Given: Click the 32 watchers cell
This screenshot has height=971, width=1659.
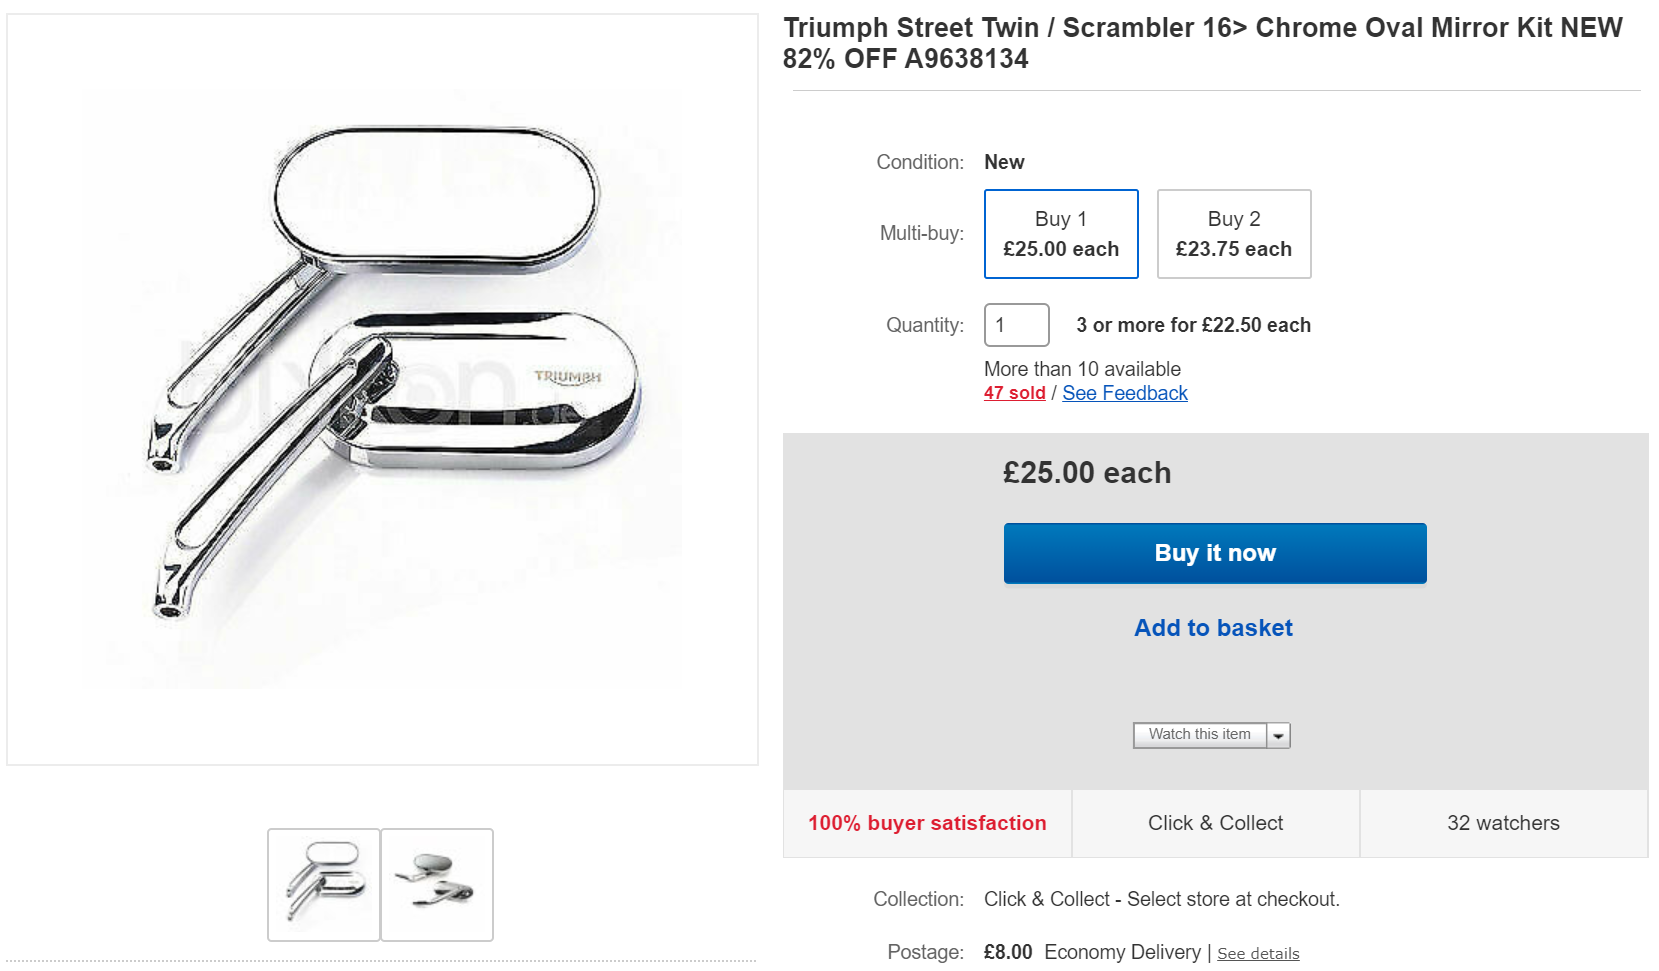Looking at the screenshot, I should pyautogui.click(x=1503, y=823).
